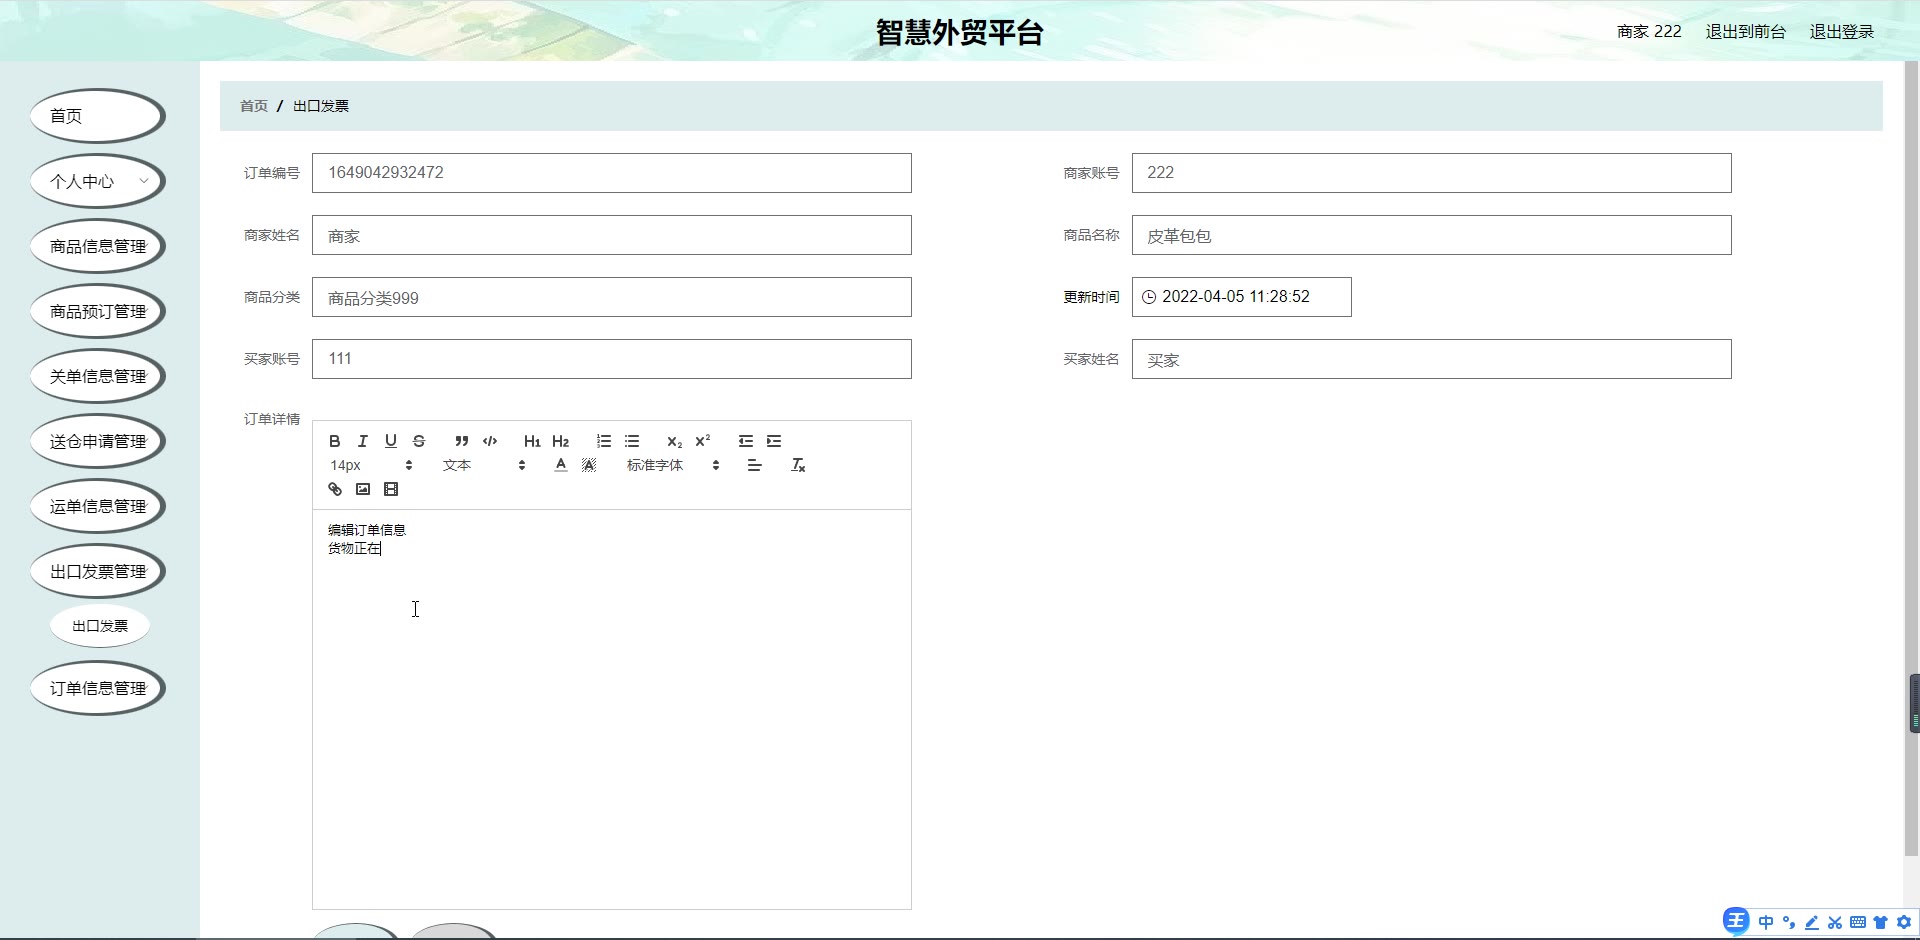
Task: Click the 商家账号 input field
Action: [x=1432, y=173]
